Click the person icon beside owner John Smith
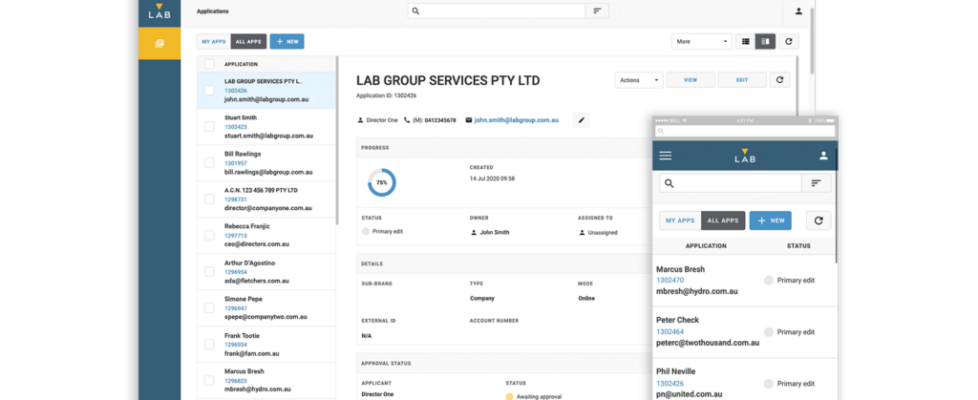 tap(473, 232)
